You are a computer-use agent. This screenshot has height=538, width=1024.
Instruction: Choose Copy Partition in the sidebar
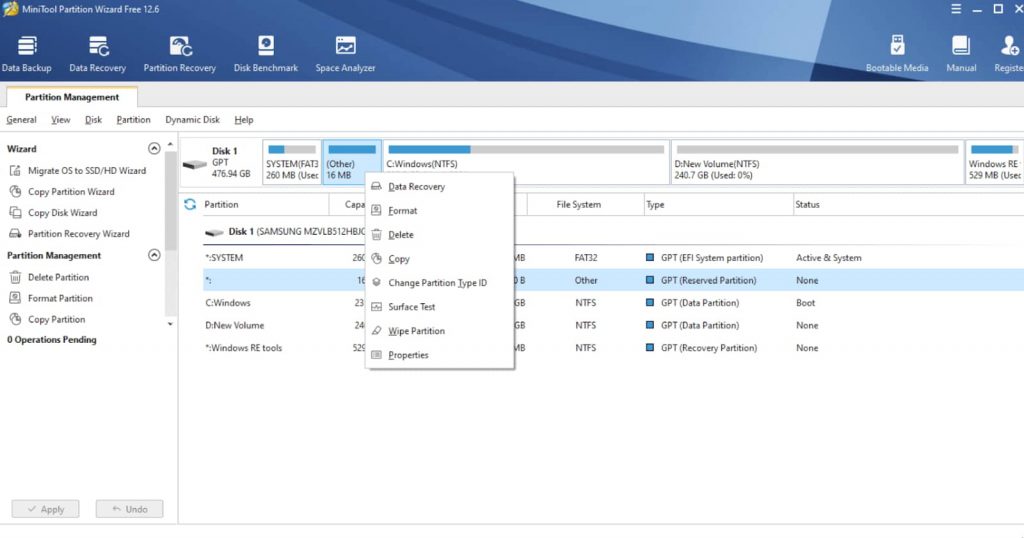pyautogui.click(x=47, y=319)
